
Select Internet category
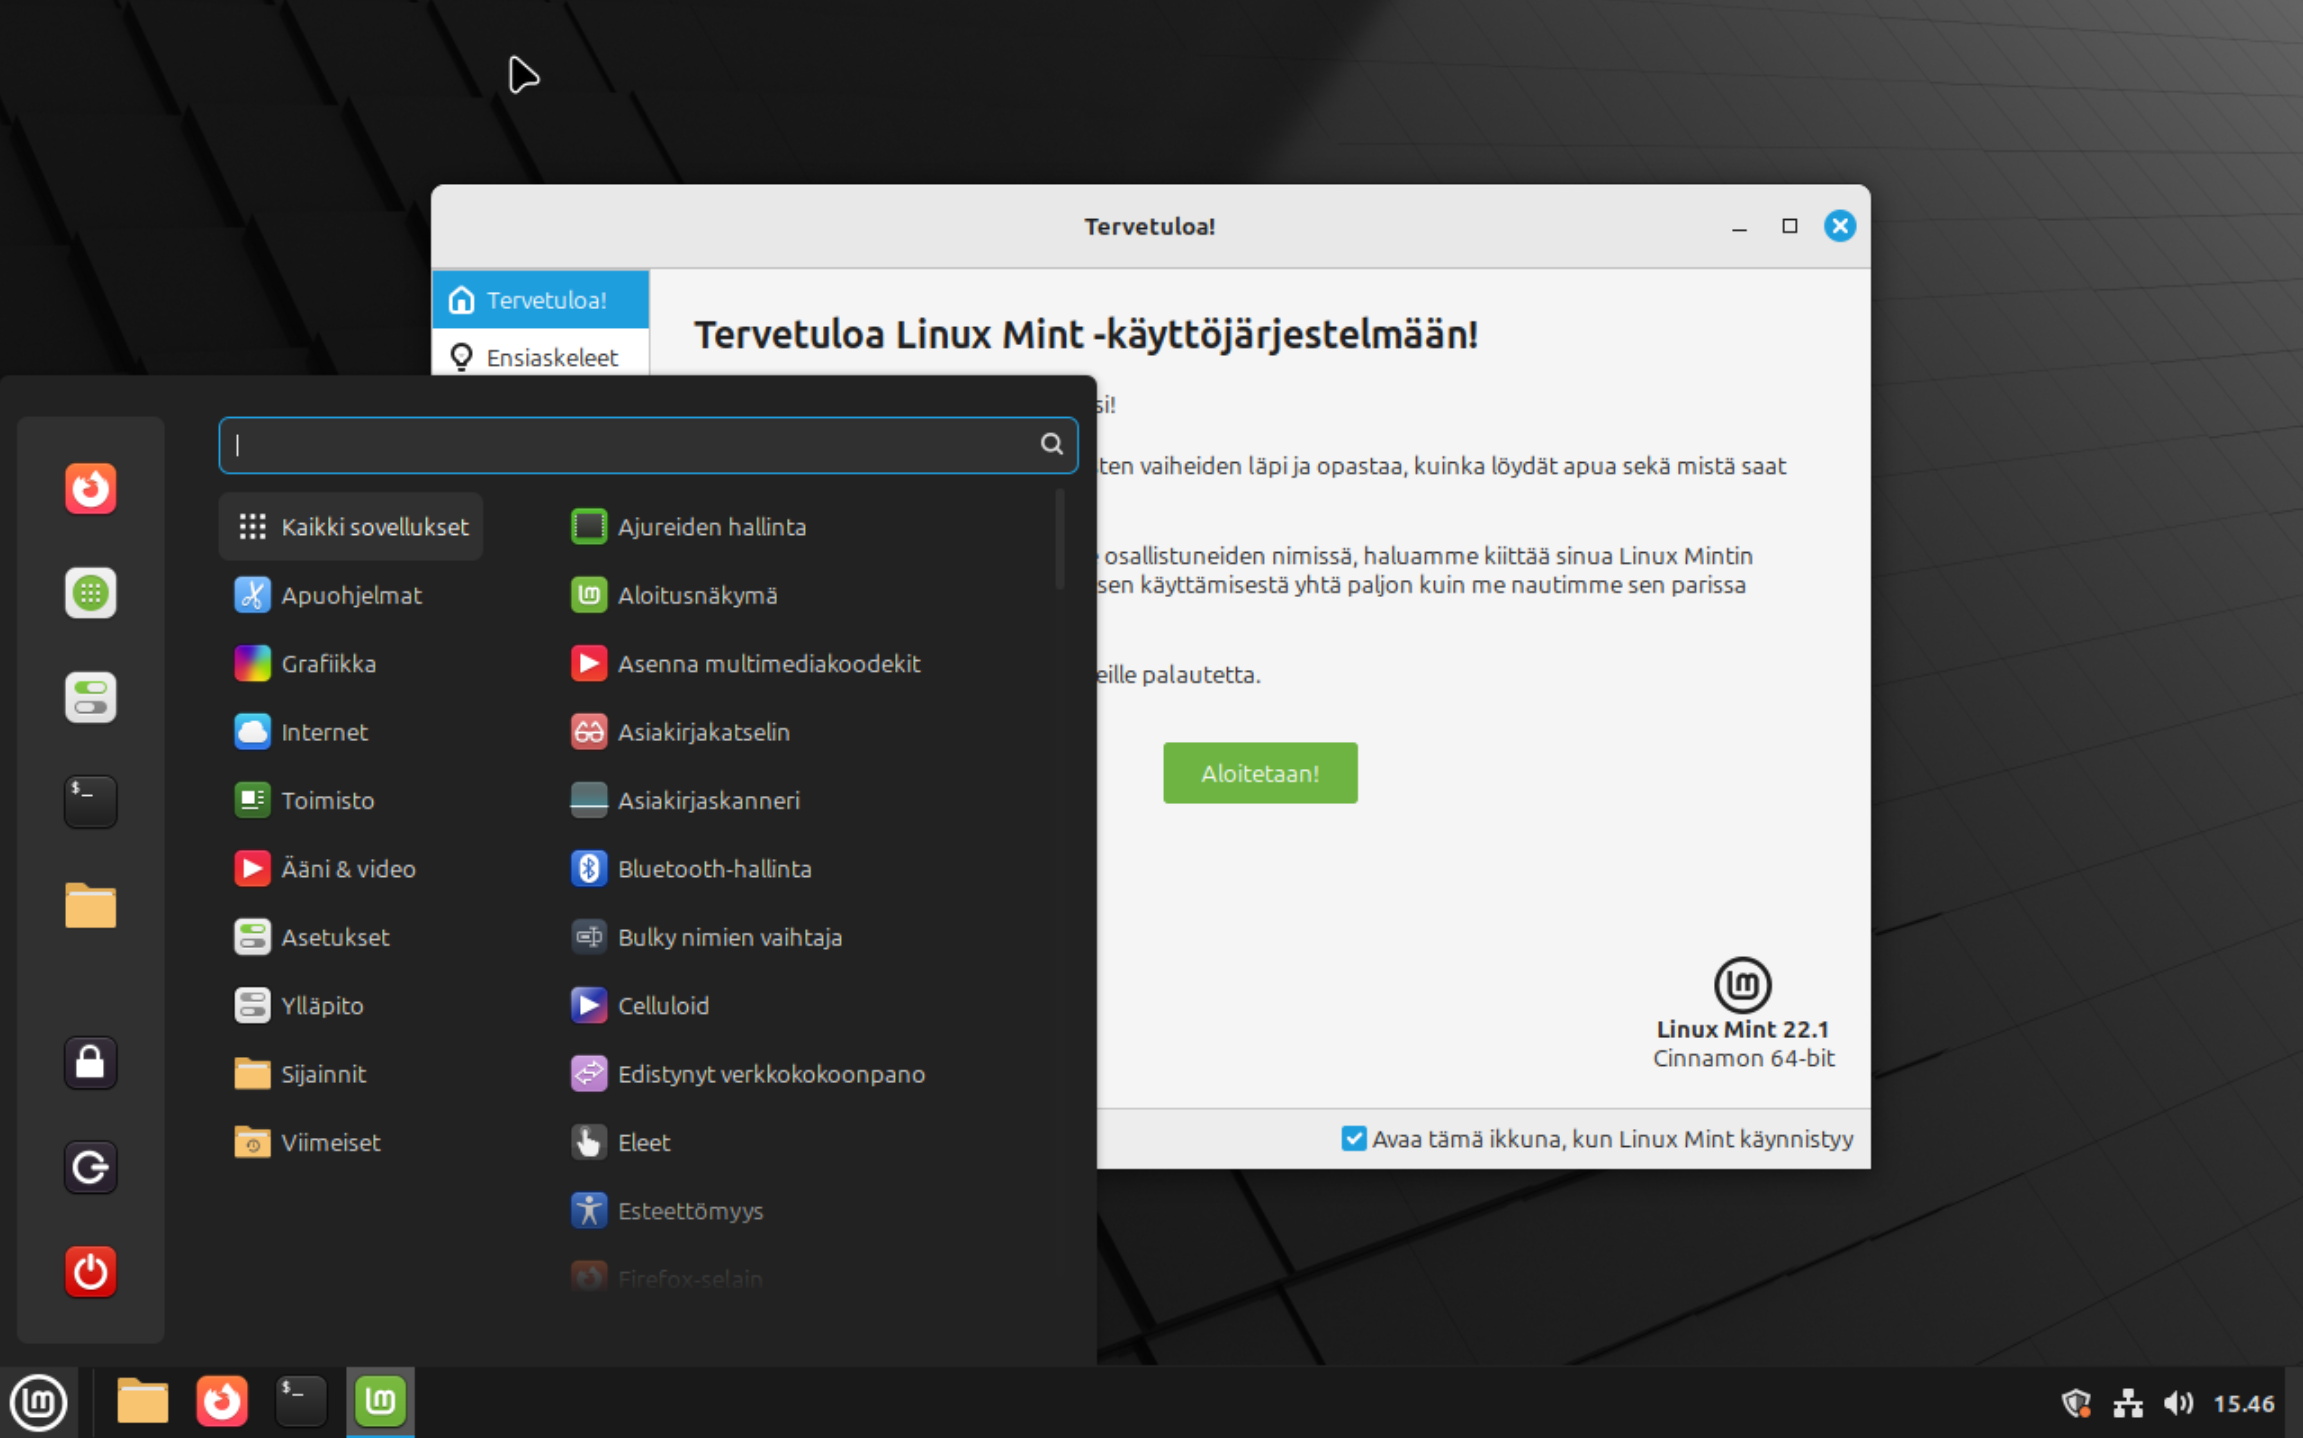[351, 732]
